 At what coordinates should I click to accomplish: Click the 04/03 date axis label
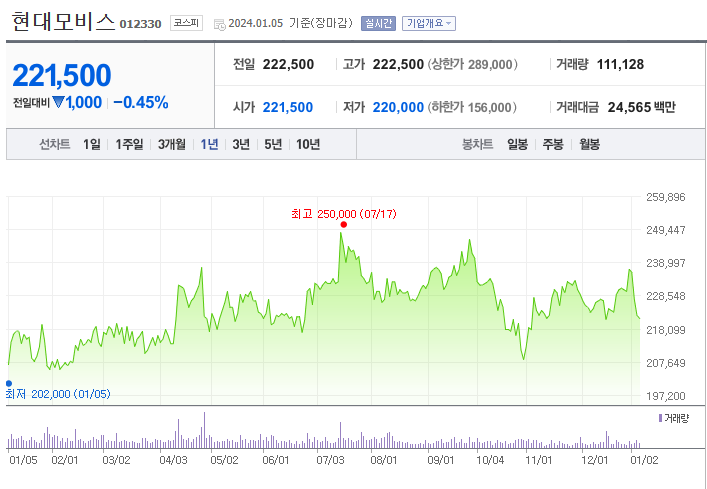174,460
